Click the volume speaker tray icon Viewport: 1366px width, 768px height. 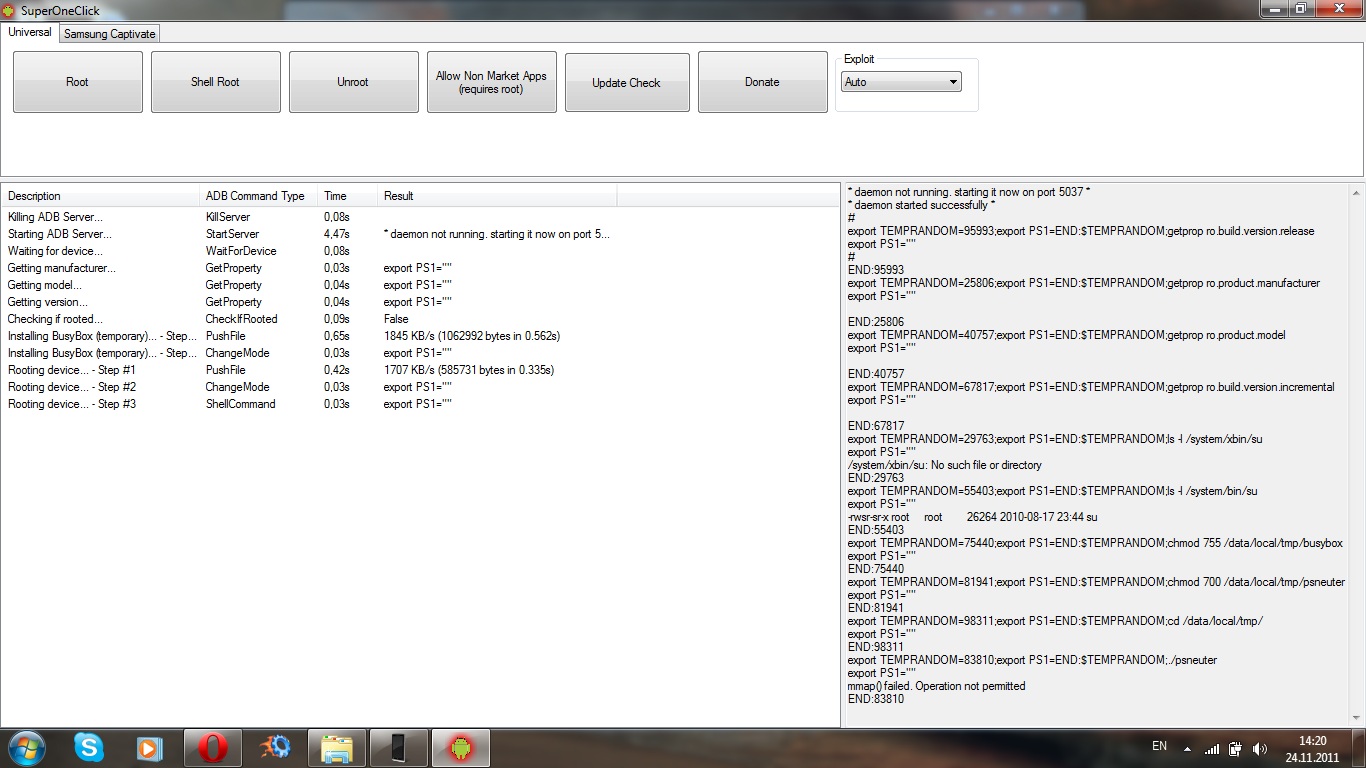coord(1260,748)
